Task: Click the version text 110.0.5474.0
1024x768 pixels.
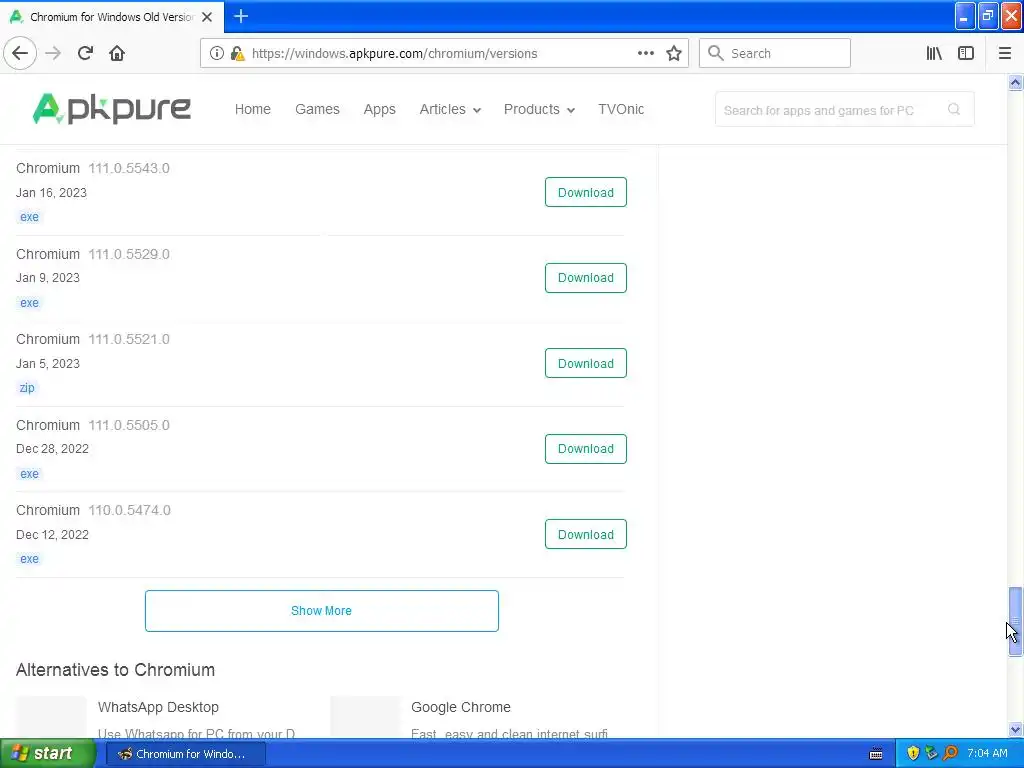Action: click(129, 510)
